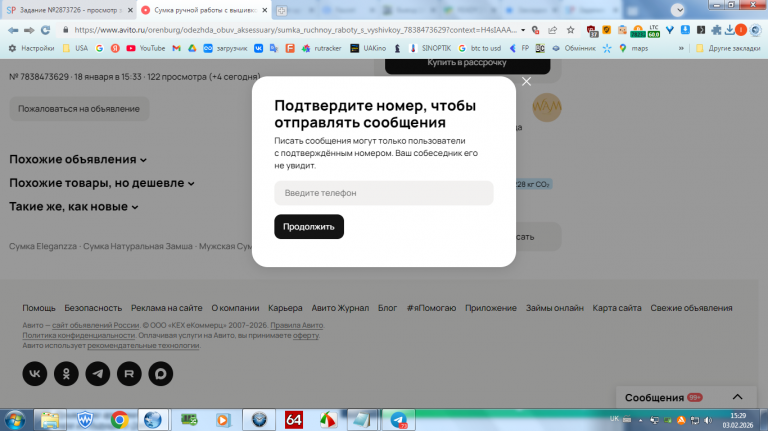Open the Безопасность footer link
The width and height of the screenshot is (768, 431).
coord(93,308)
